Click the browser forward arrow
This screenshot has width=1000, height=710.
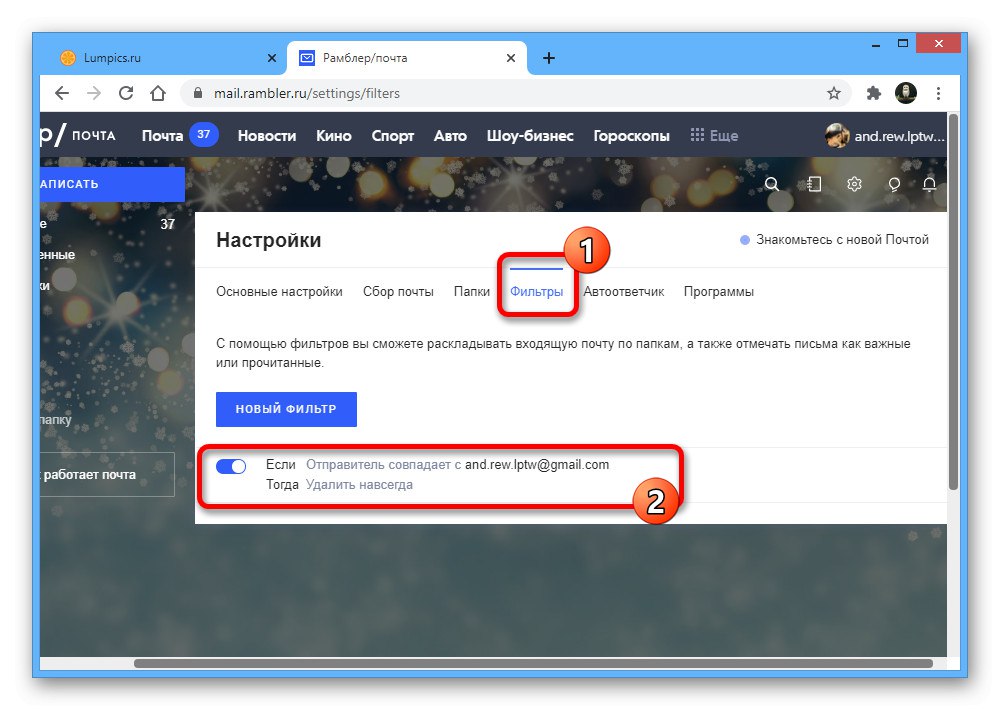[94, 93]
